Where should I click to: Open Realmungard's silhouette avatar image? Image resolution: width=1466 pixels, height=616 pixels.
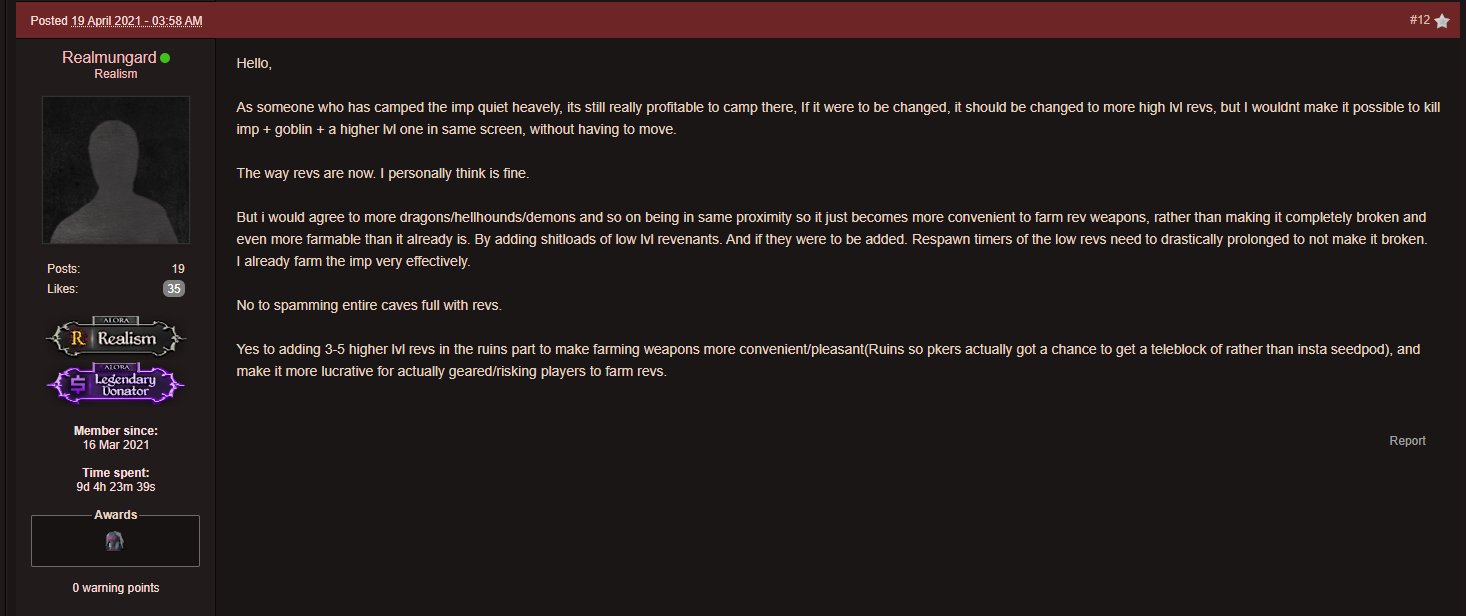(116, 170)
